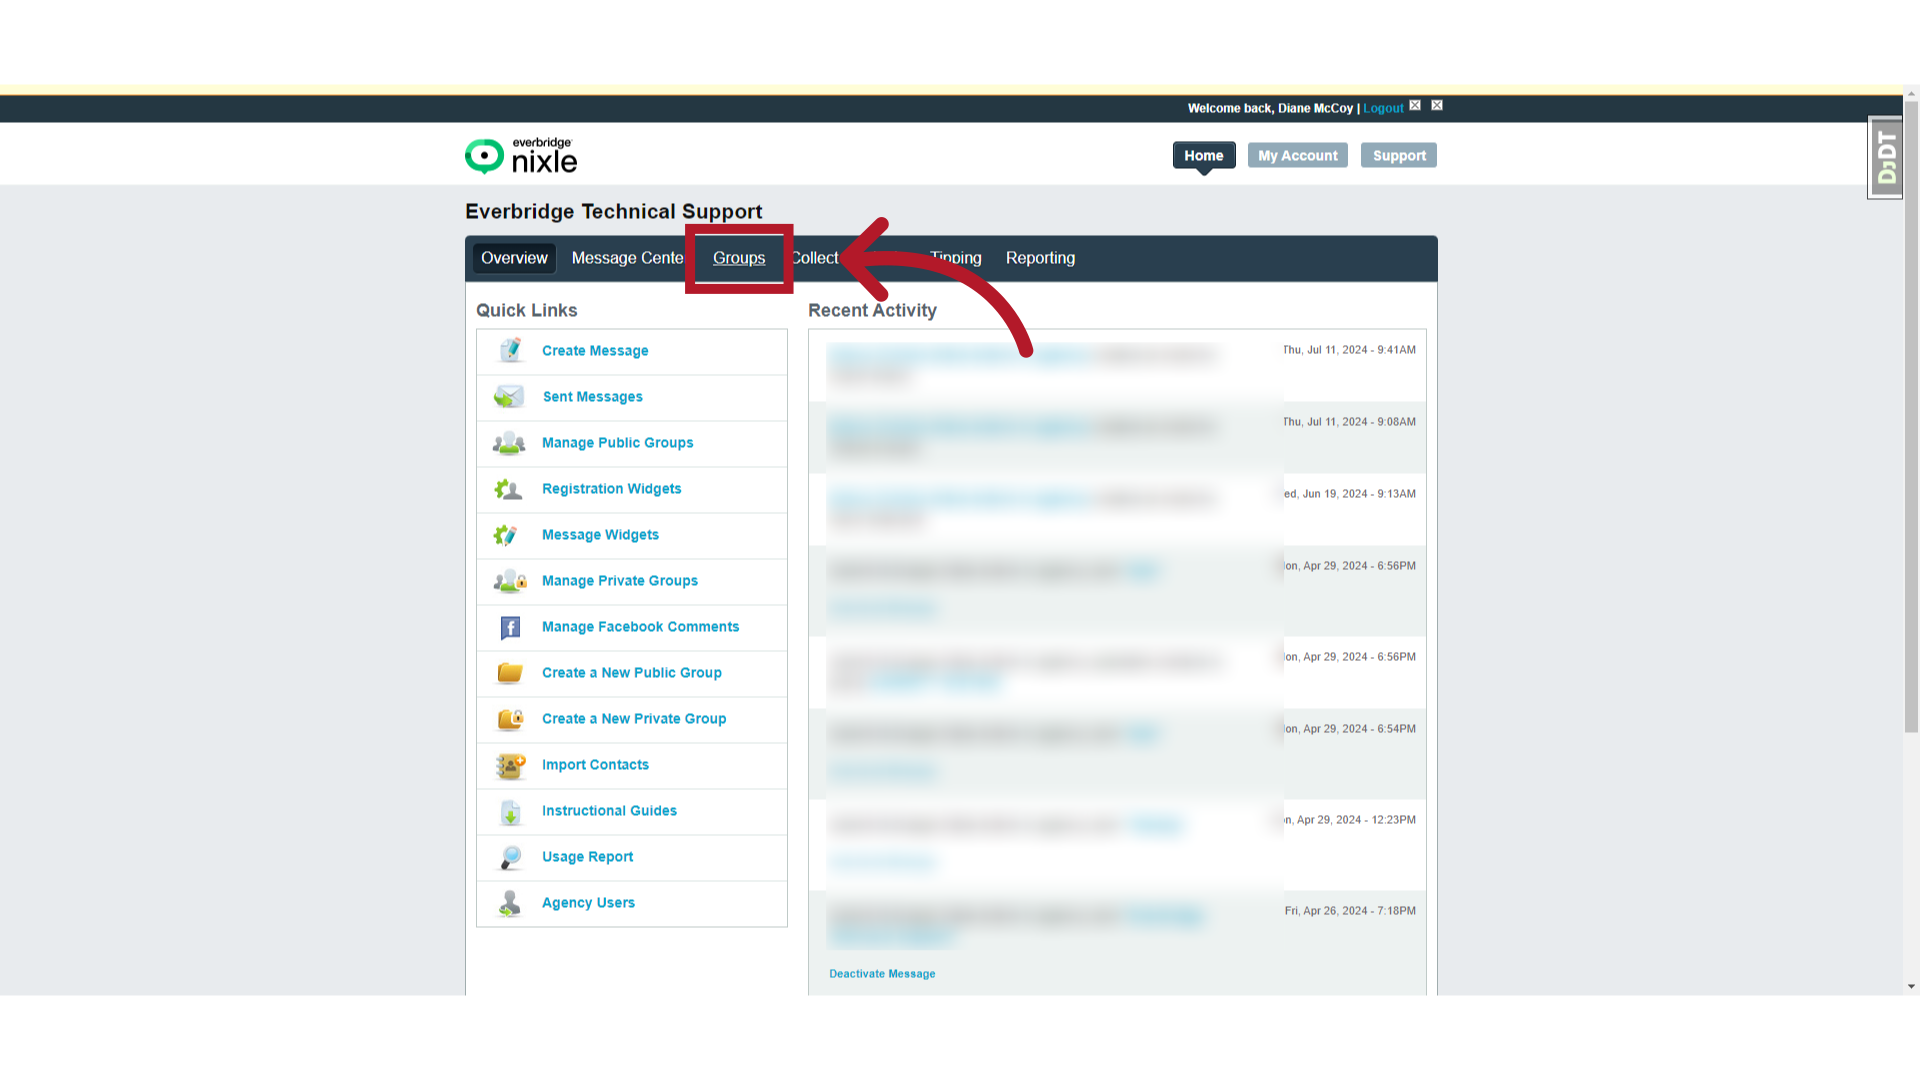
Task: Click the scrollbar up arrow
Action: [x=1911, y=95]
